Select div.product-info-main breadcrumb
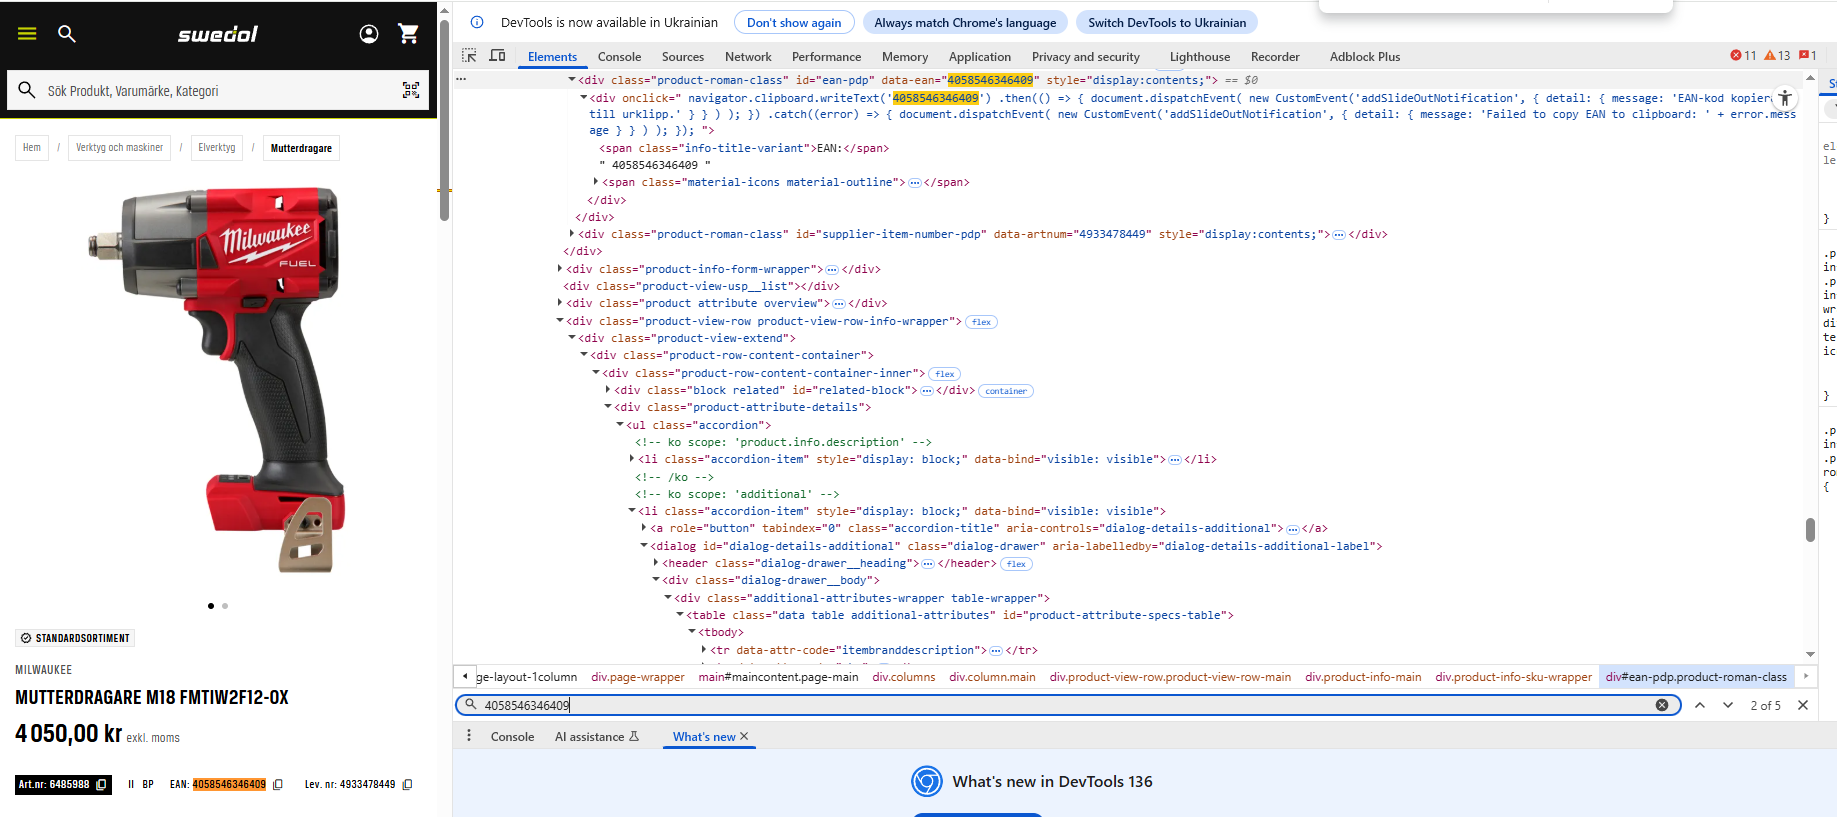 pyautogui.click(x=1363, y=677)
